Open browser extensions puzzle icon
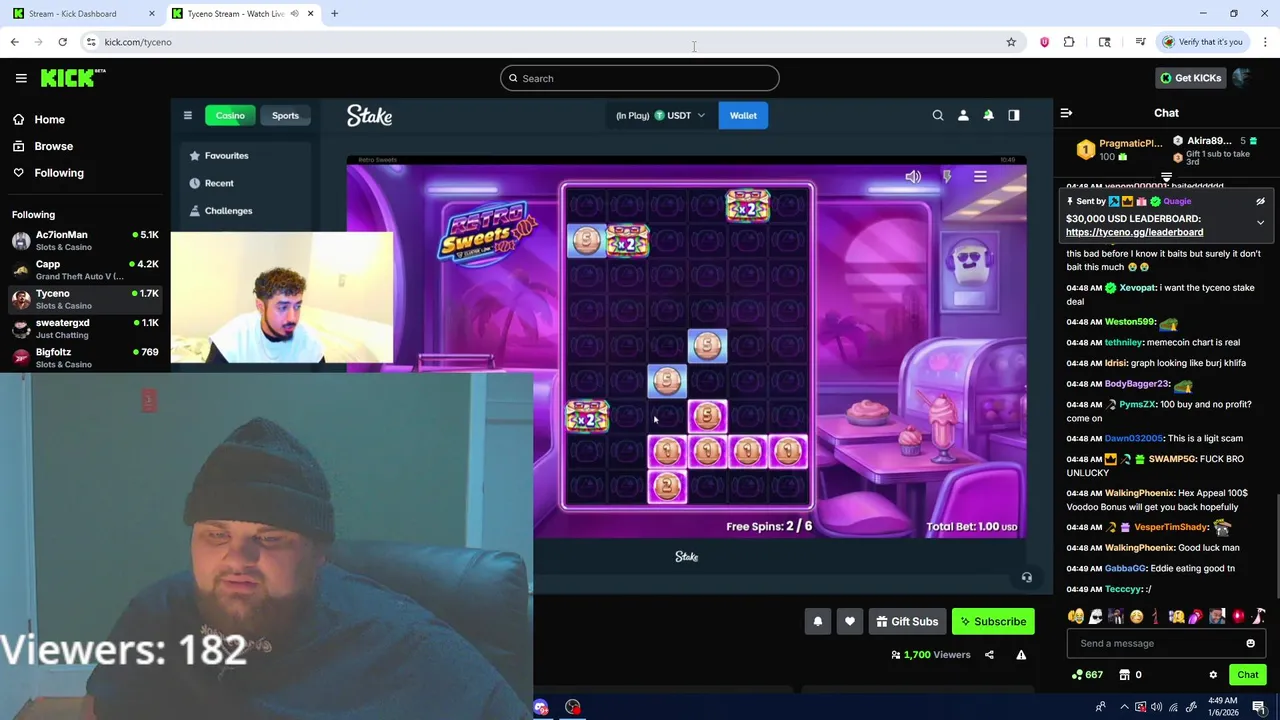This screenshot has height=720, width=1280. (x=1069, y=42)
